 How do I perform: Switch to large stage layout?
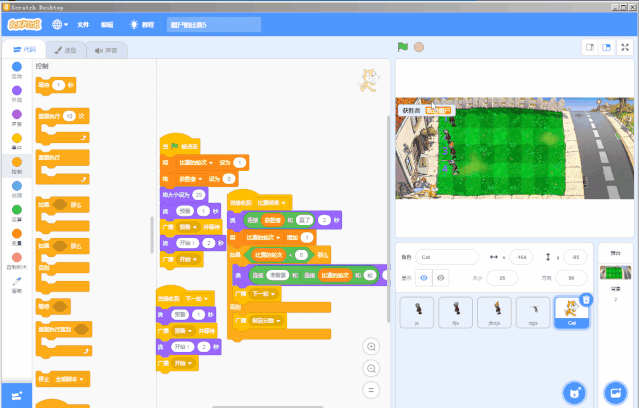(x=606, y=47)
